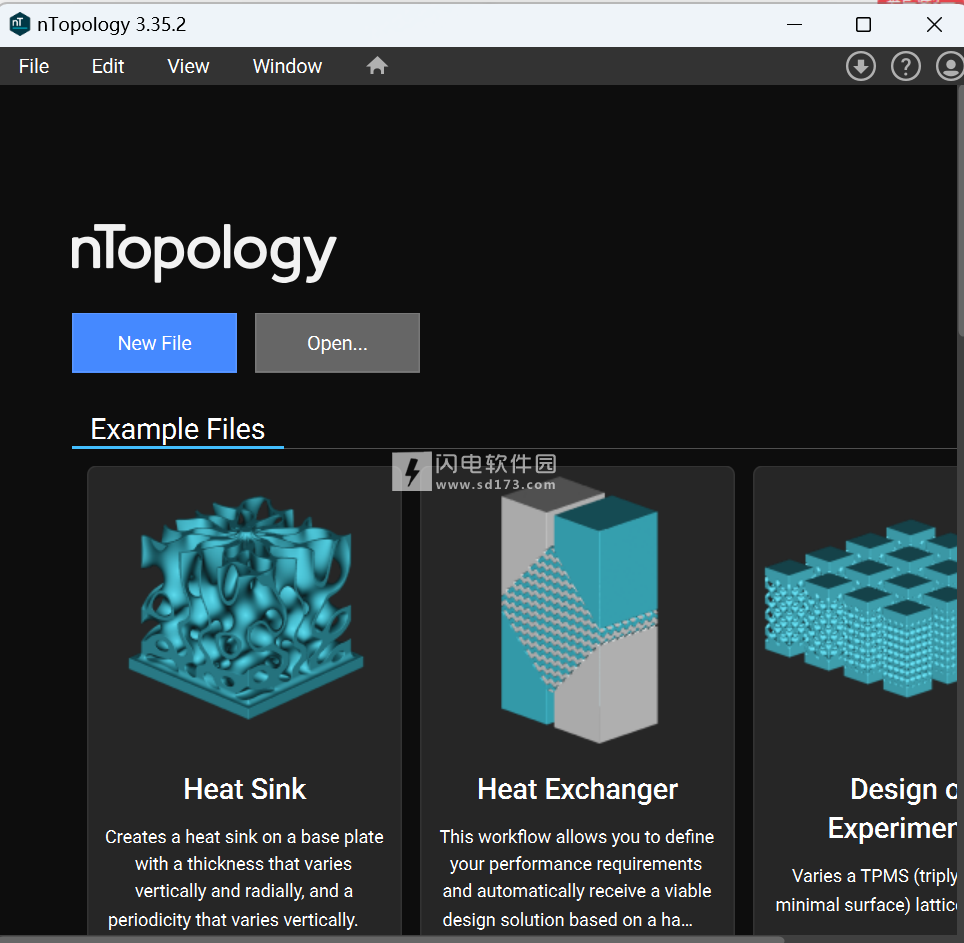Click the Heat Exchanger title text
This screenshot has height=943, width=964.
pos(577,789)
